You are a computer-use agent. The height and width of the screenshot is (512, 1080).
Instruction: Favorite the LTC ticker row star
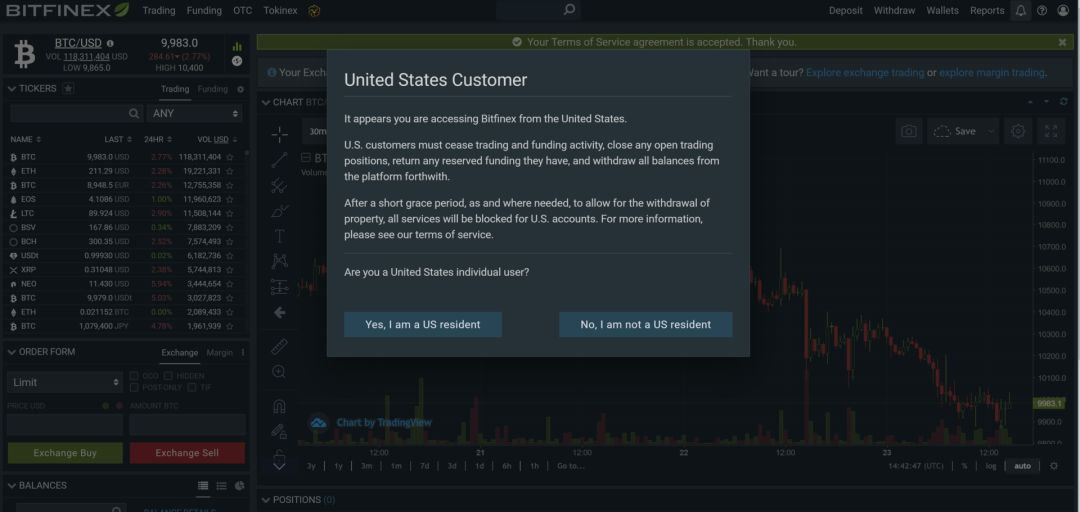pyautogui.click(x=229, y=214)
